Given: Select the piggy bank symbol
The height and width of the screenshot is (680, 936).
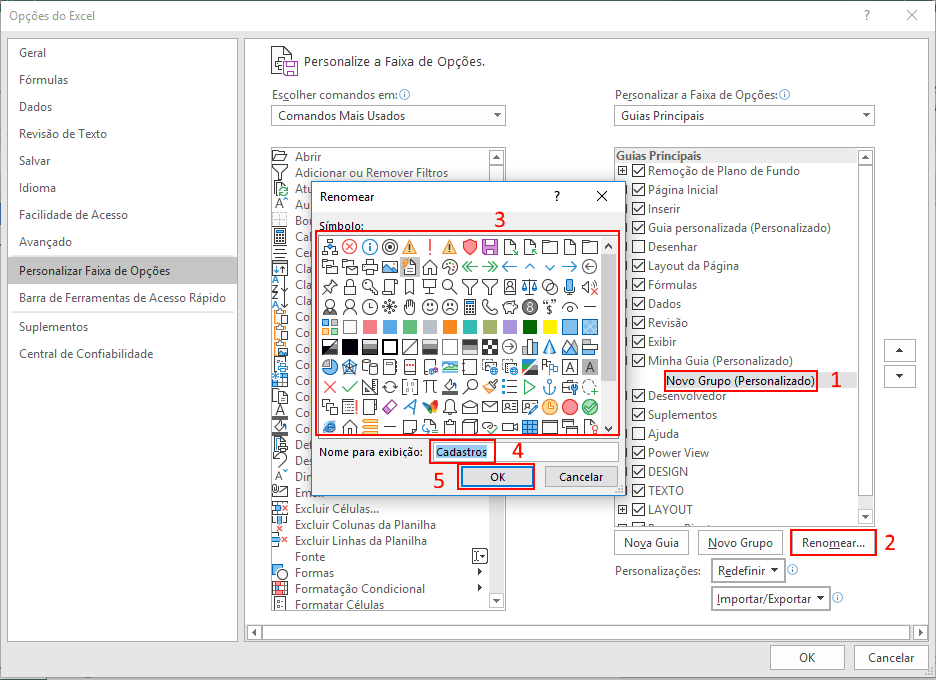Looking at the screenshot, I should pyautogui.click(x=508, y=306).
